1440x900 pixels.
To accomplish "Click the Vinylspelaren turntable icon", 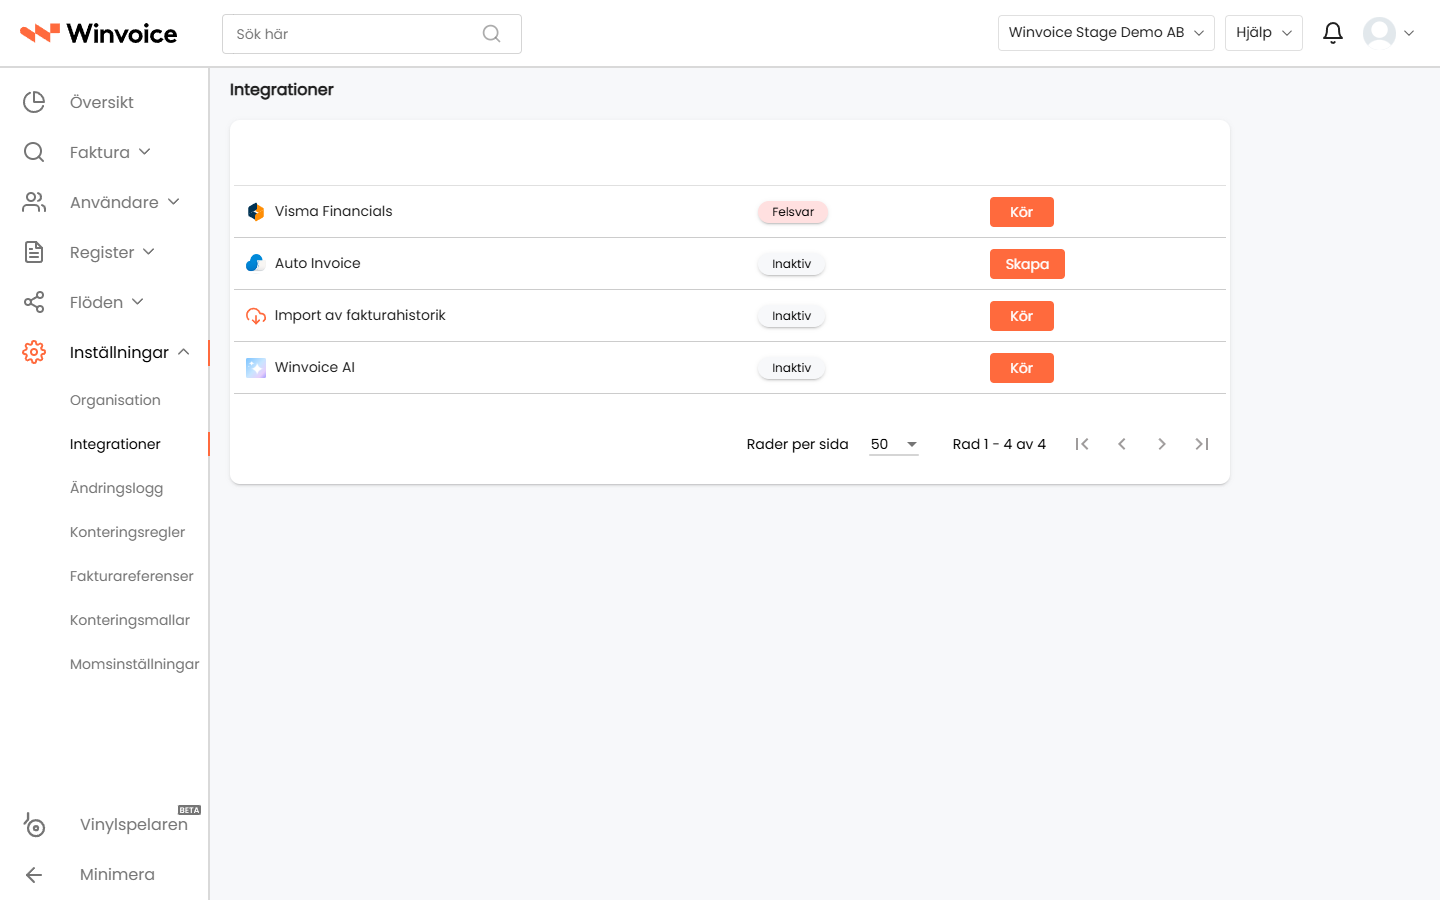I will click(34, 825).
